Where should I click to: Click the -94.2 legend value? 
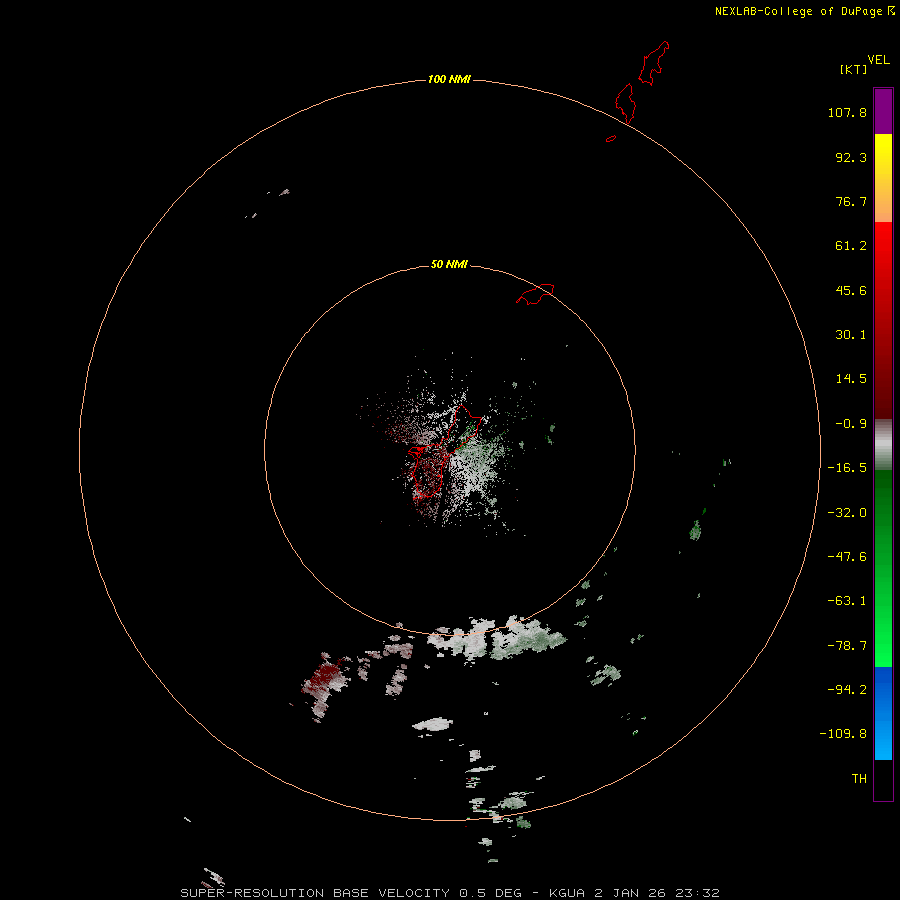tap(847, 689)
